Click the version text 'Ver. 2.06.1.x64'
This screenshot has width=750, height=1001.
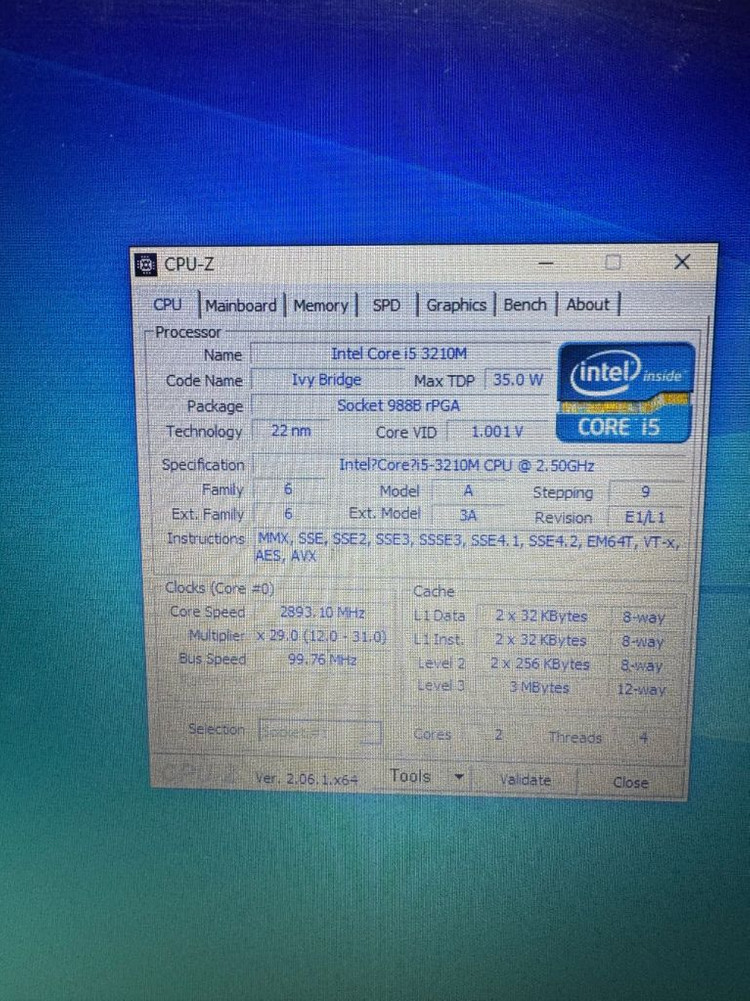(306, 778)
